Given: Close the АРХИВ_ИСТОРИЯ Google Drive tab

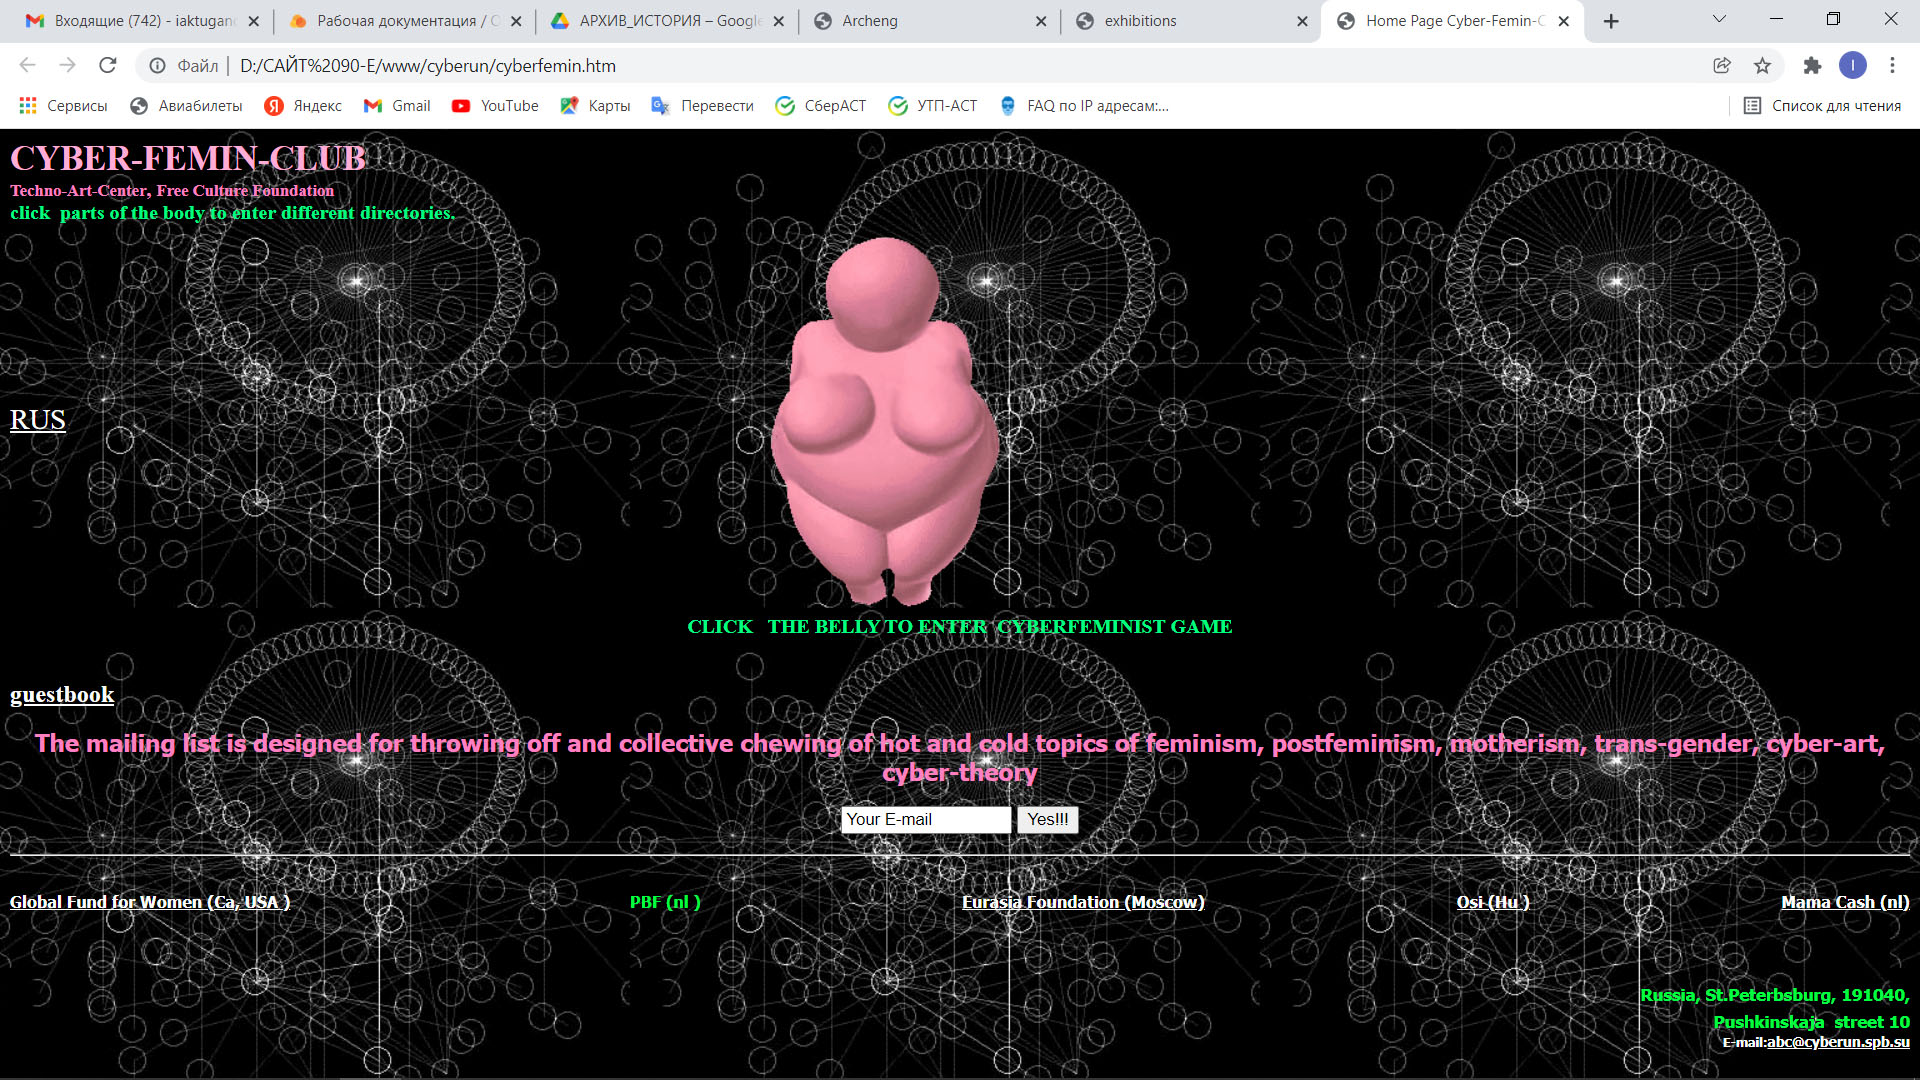Looking at the screenshot, I should tap(778, 21).
